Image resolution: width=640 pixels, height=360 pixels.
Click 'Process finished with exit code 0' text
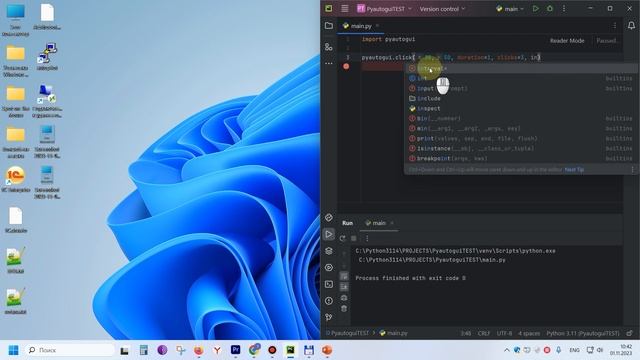[x=410, y=278]
